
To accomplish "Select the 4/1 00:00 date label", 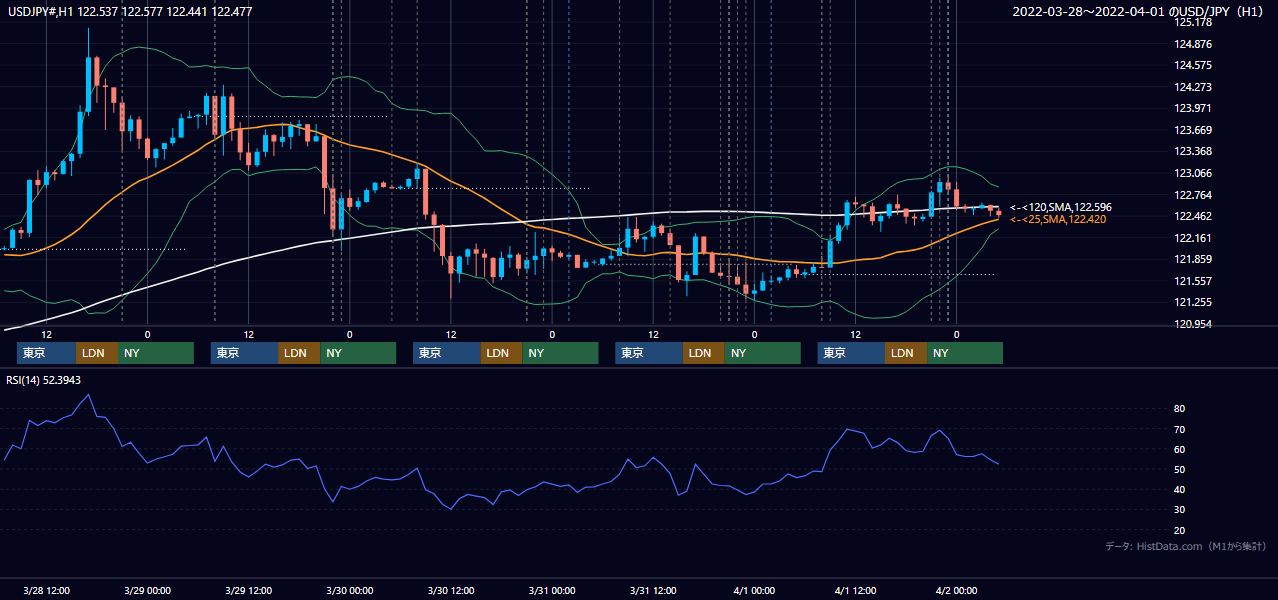I will tap(754, 591).
